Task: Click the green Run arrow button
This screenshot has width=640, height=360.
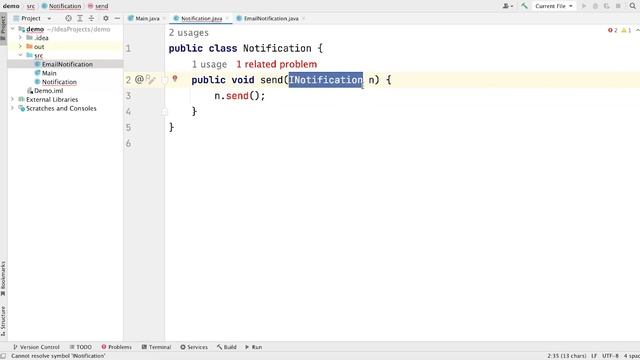Action: pos(584,6)
